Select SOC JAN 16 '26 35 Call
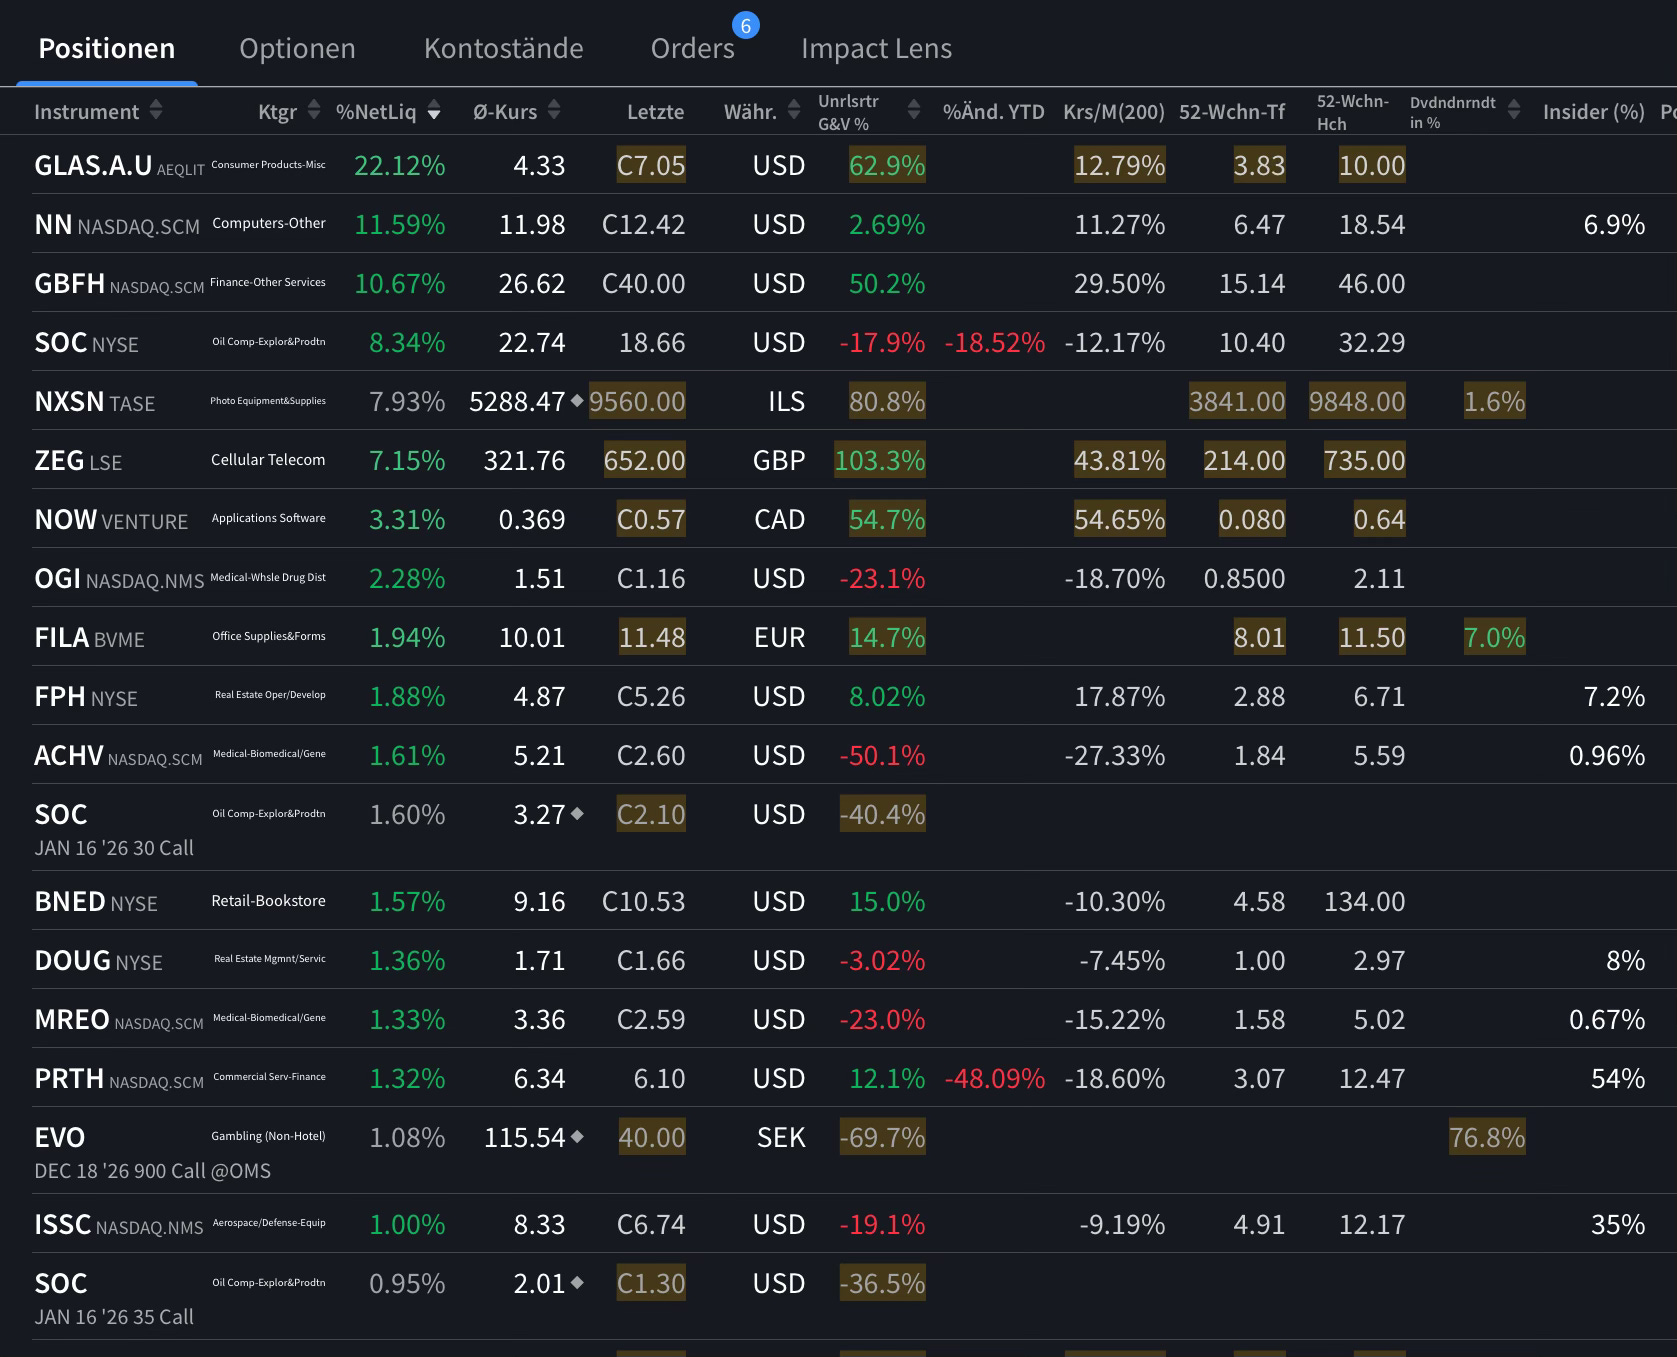The width and height of the screenshot is (1677, 1357). 114,1299
